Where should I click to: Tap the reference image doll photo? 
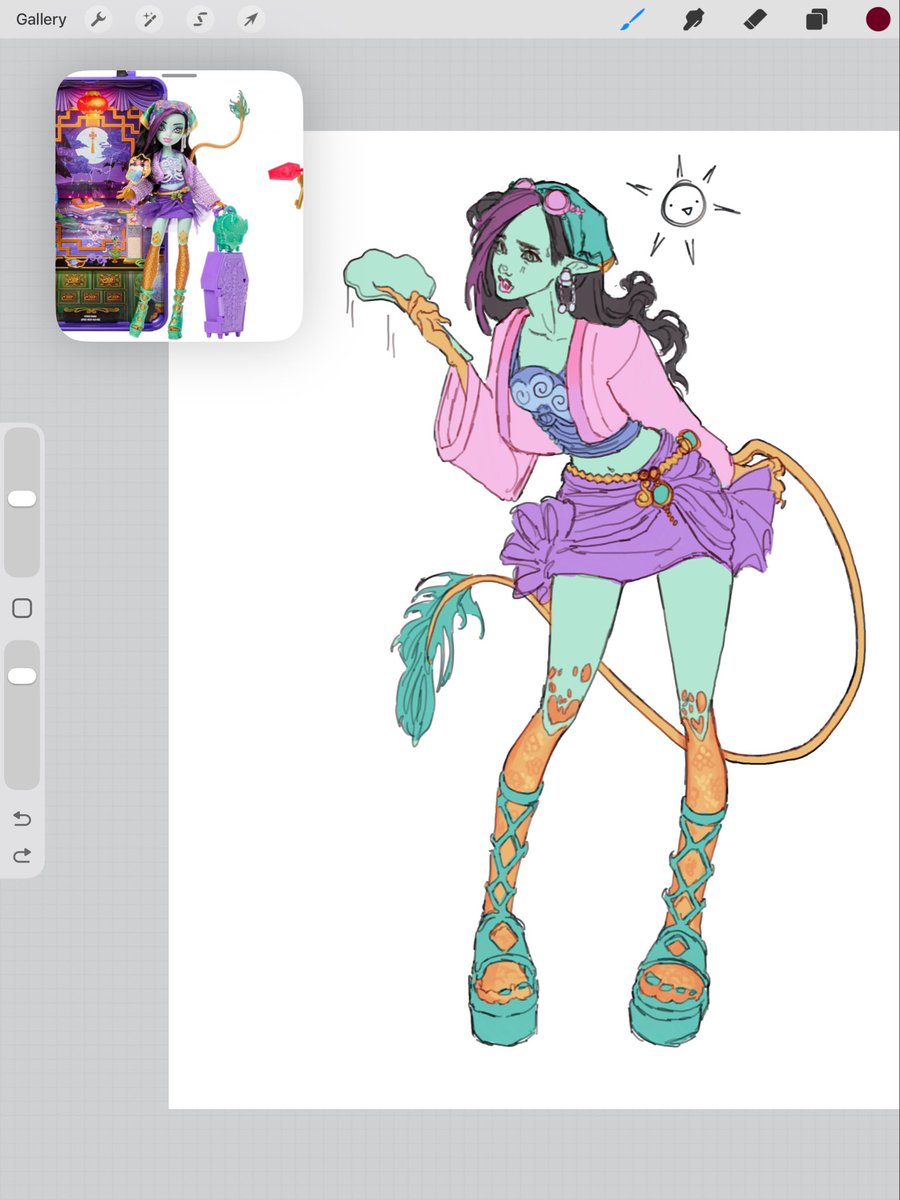click(x=179, y=208)
